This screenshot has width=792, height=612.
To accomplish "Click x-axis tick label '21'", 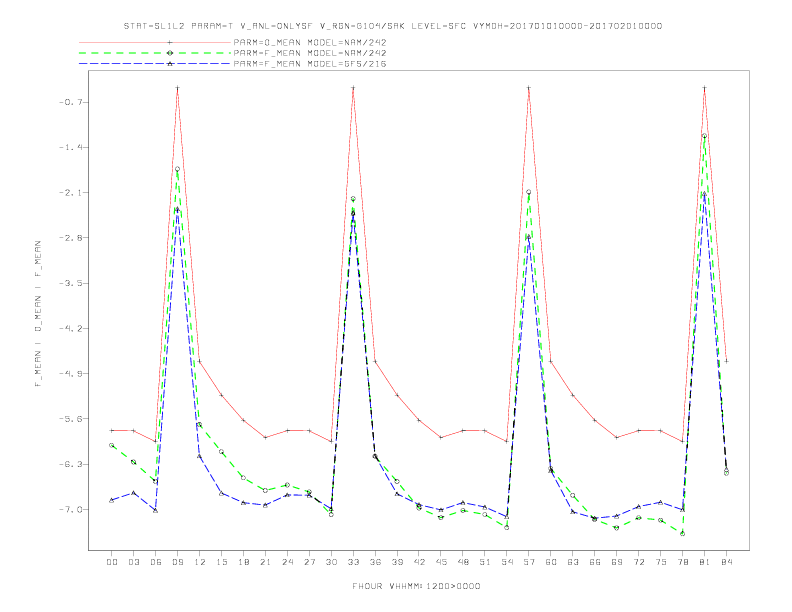I will [x=265, y=562].
